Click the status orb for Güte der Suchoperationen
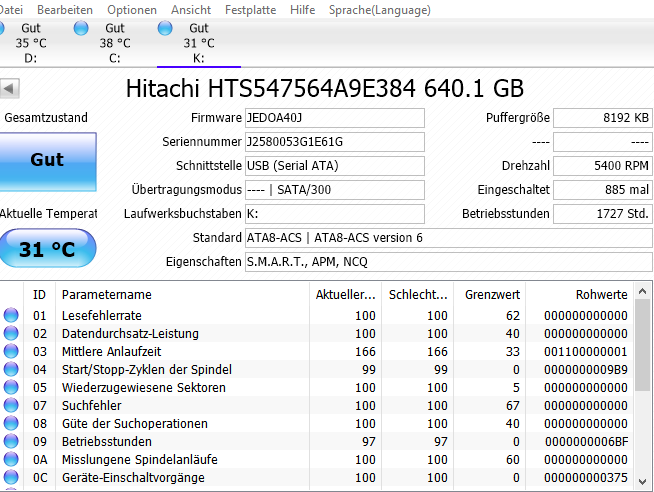This screenshot has height=492, width=654. [x=11, y=423]
